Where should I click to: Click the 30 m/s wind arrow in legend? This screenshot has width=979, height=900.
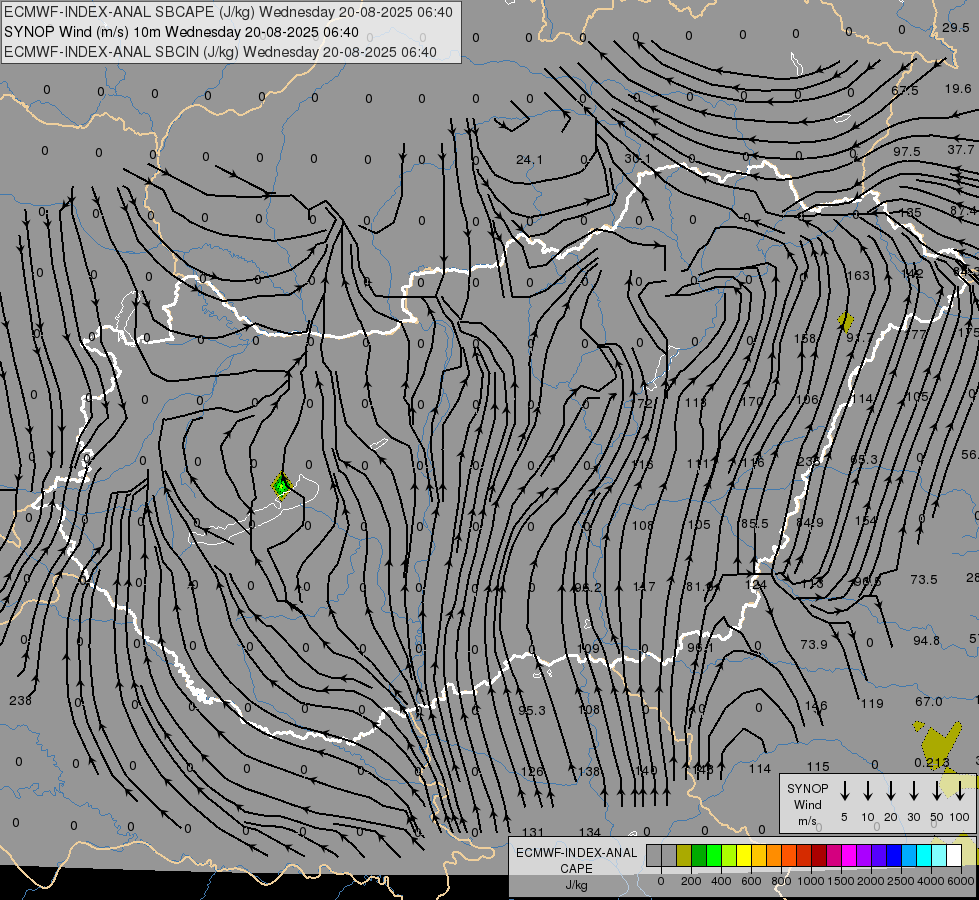click(x=913, y=791)
